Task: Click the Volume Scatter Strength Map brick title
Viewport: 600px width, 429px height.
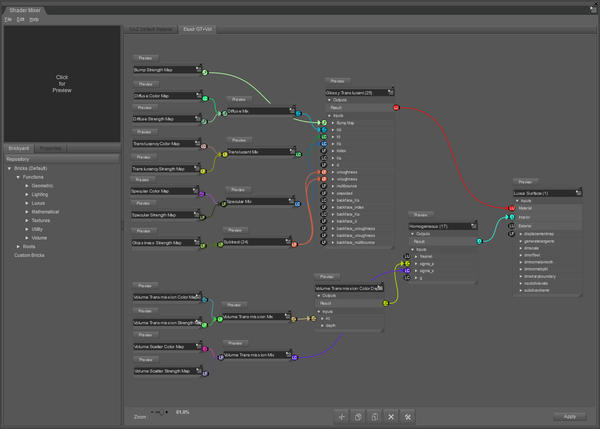Action: (162, 371)
